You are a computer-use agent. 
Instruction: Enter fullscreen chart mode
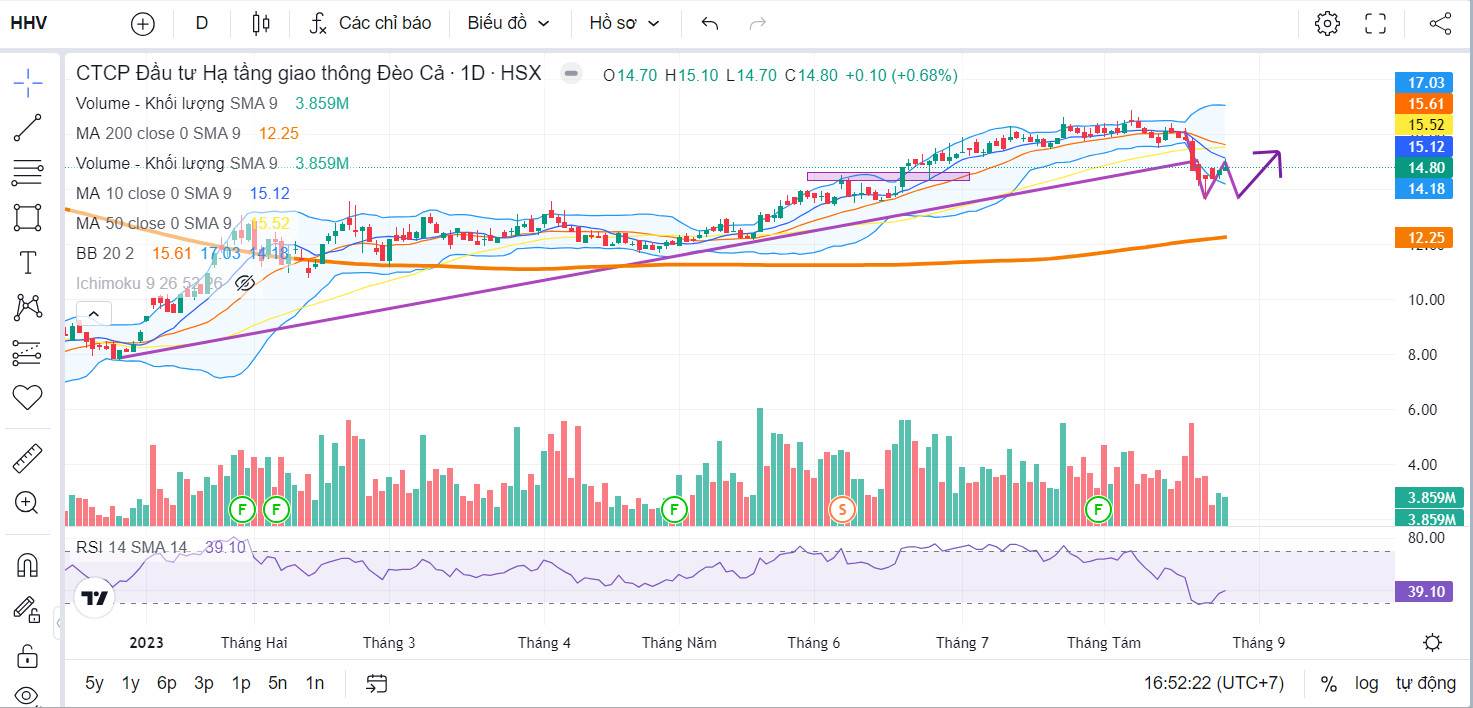[1376, 24]
